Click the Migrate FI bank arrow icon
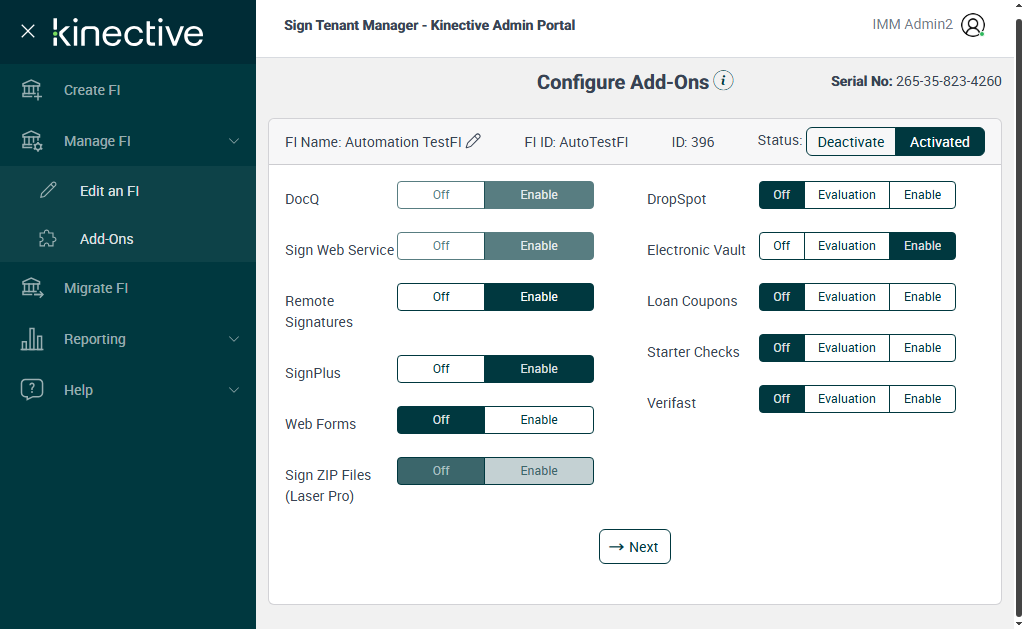Viewport: 1024px width, 629px height. [x=31, y=287]
